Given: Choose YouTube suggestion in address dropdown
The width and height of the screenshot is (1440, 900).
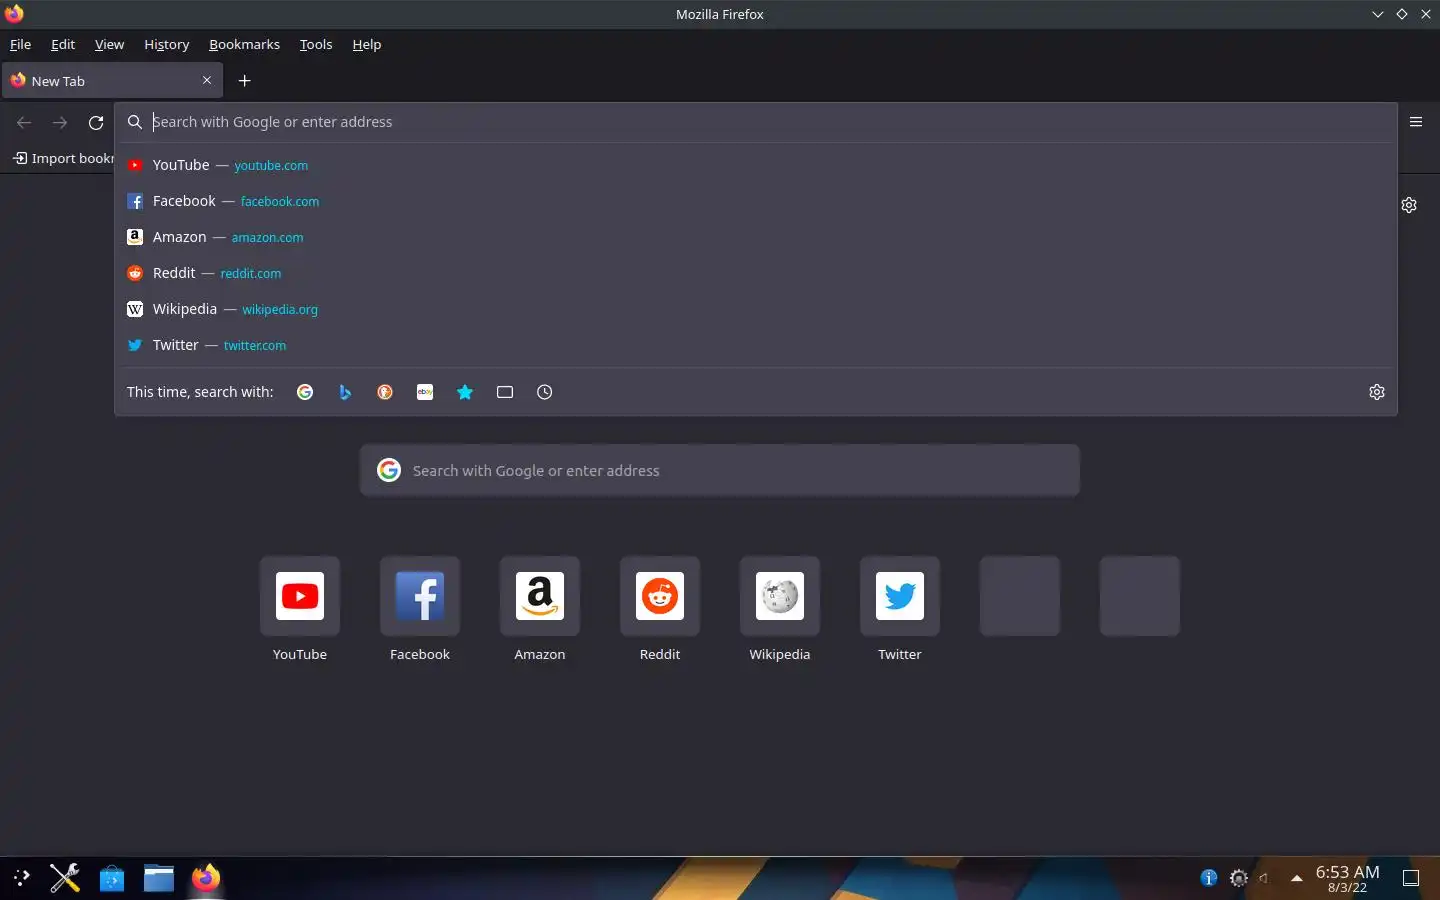Looking at the screenshot, I should (x=756, y=165).
